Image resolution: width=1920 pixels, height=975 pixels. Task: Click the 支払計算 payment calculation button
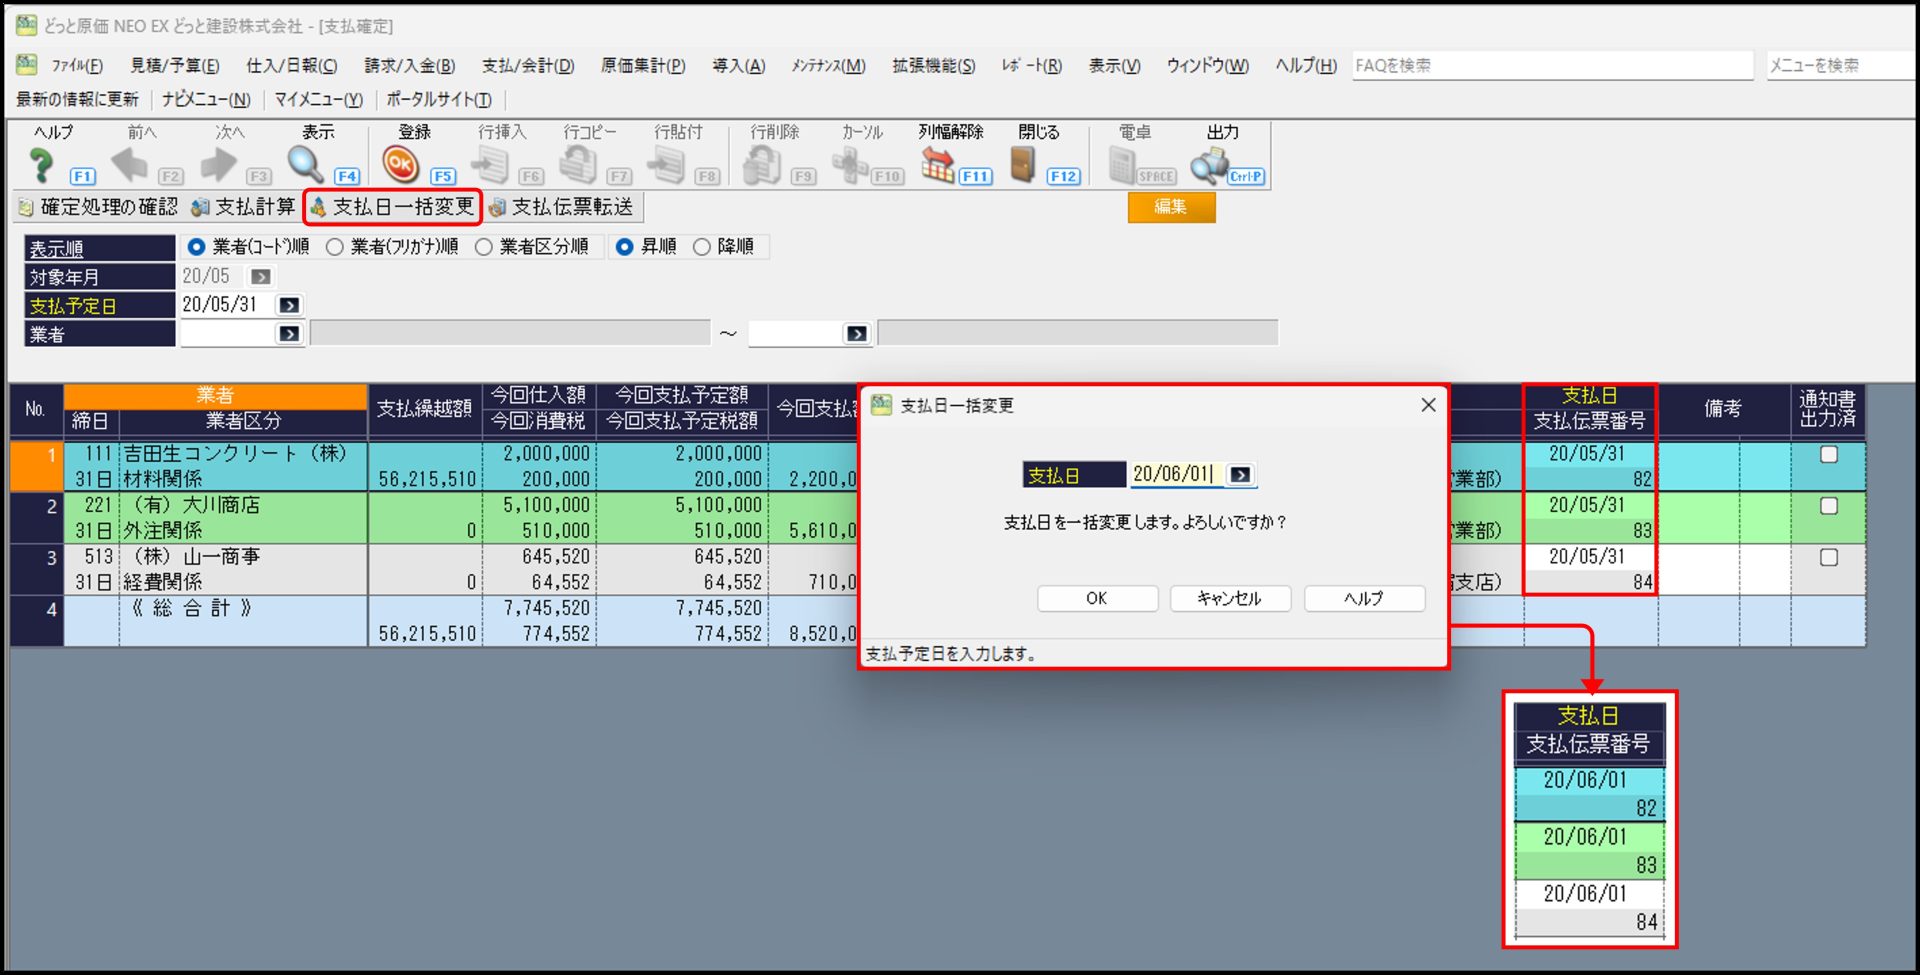coord(244,207)
